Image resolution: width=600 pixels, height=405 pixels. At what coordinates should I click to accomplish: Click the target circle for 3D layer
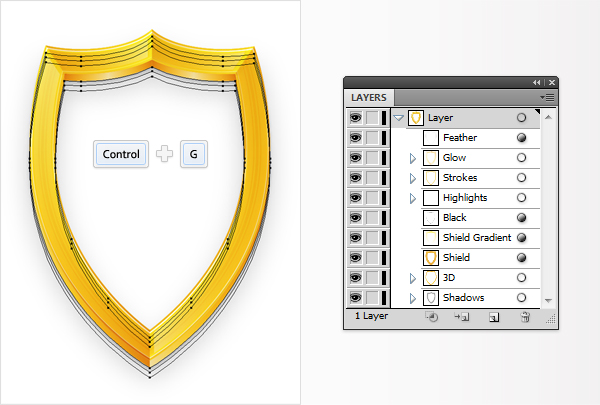521,278
